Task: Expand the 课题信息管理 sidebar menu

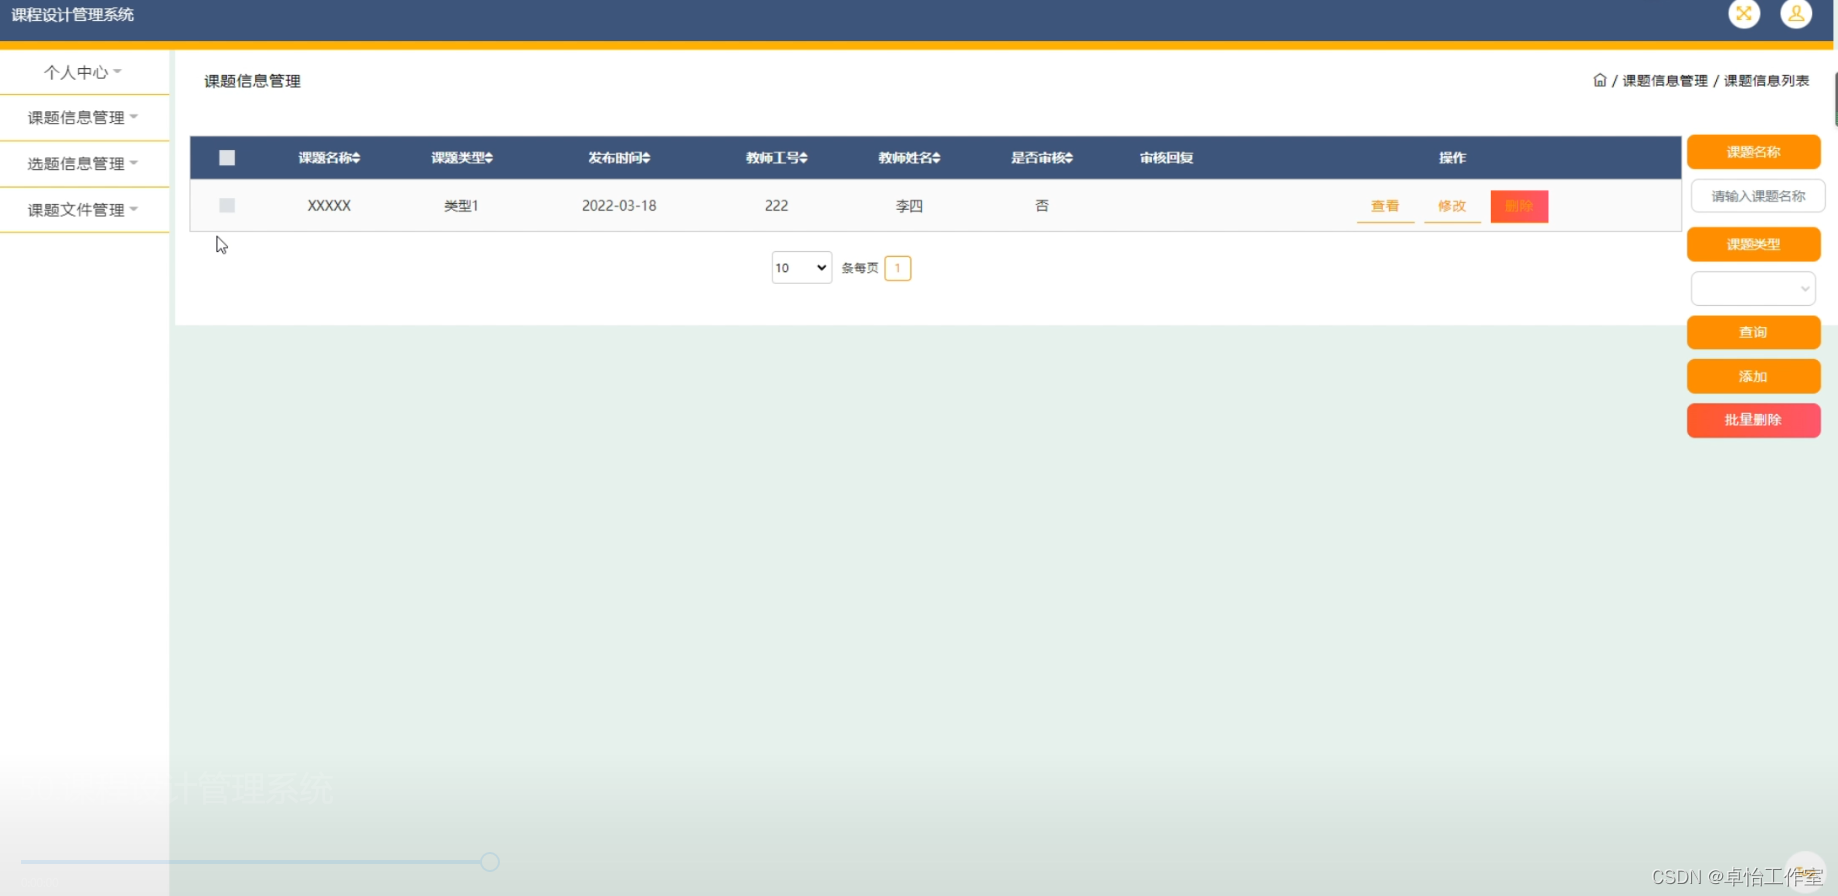Action: 84,118
